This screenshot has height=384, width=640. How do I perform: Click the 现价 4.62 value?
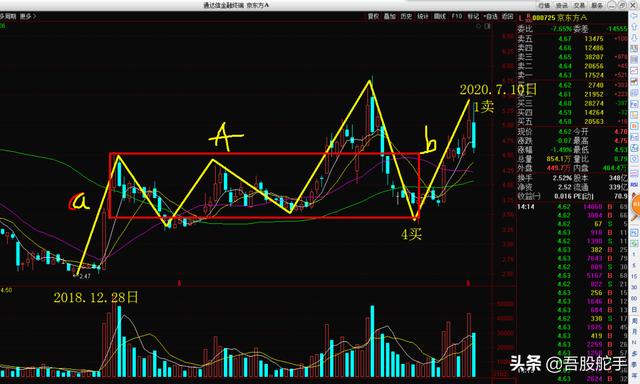(564, 132)
